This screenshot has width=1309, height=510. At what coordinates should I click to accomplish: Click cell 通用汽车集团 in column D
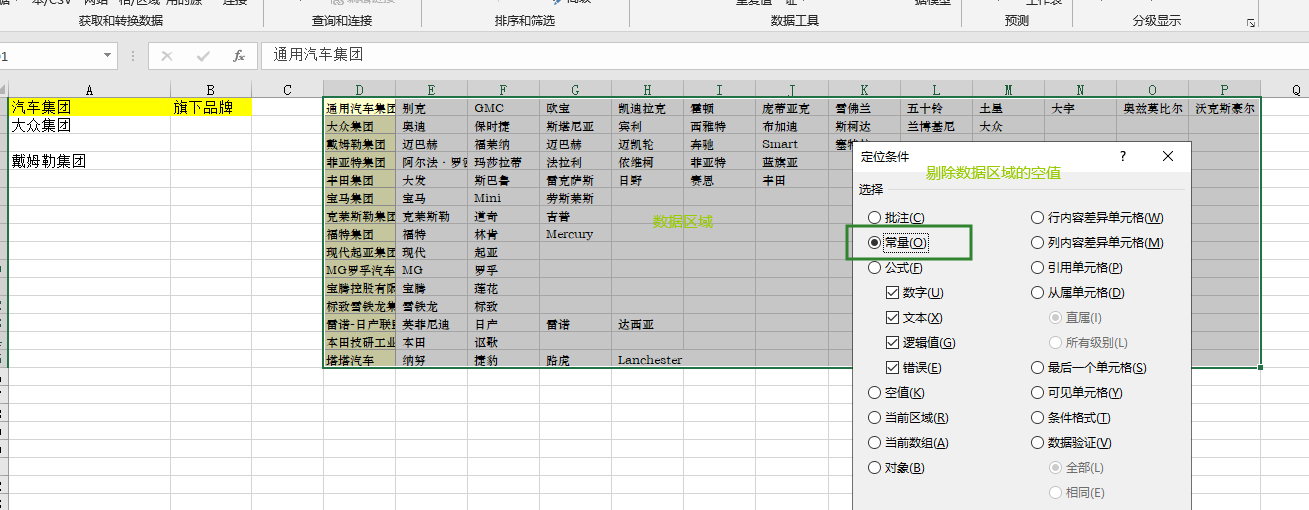360,108
